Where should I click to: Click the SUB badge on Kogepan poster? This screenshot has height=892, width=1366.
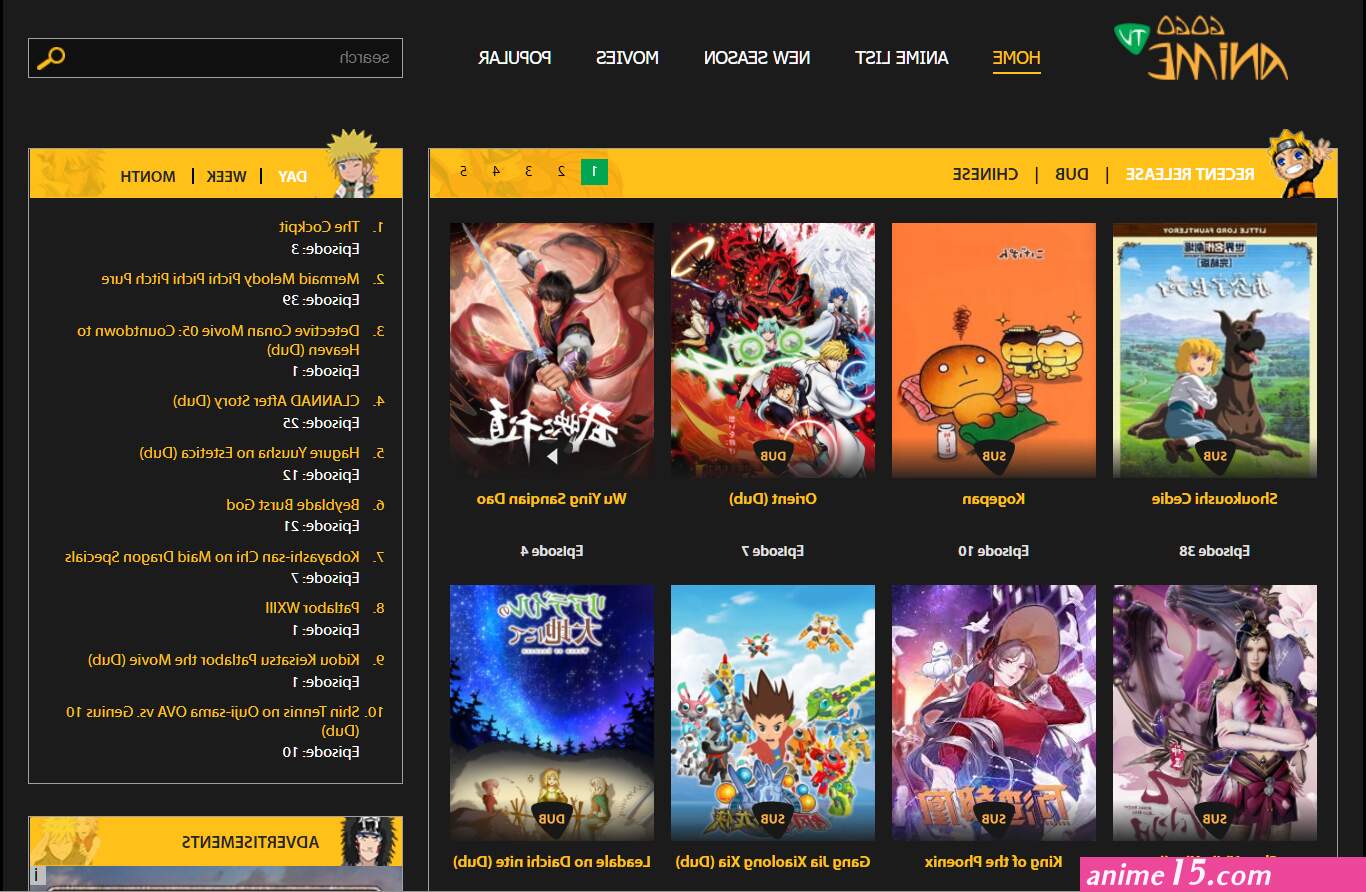coord(993,456)
